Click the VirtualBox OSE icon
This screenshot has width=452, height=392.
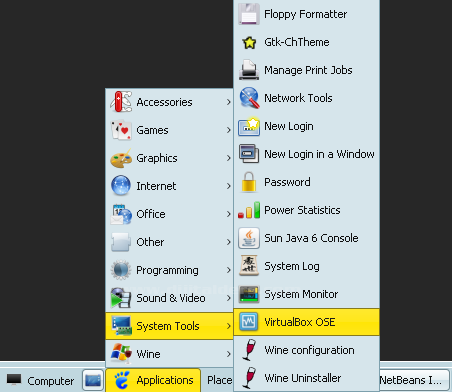(x=248, y=322)
